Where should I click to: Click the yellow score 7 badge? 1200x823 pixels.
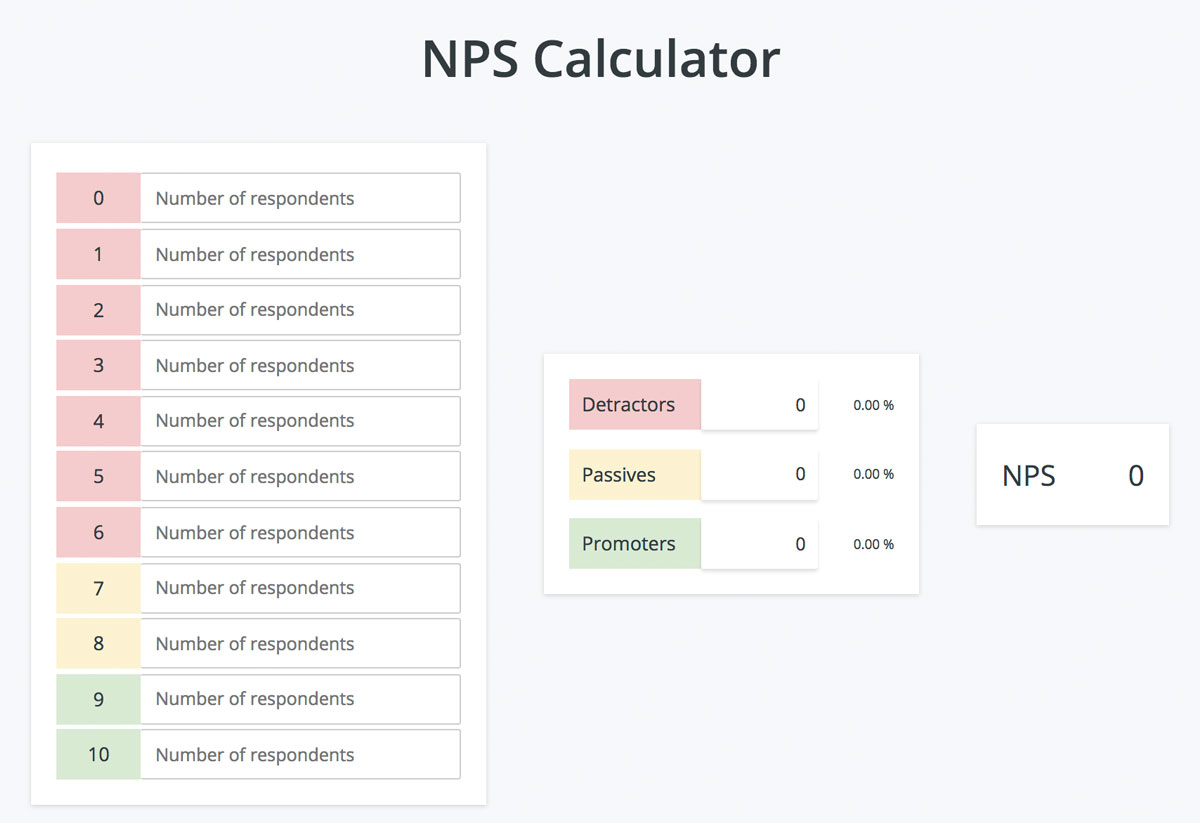click(97, 588)
